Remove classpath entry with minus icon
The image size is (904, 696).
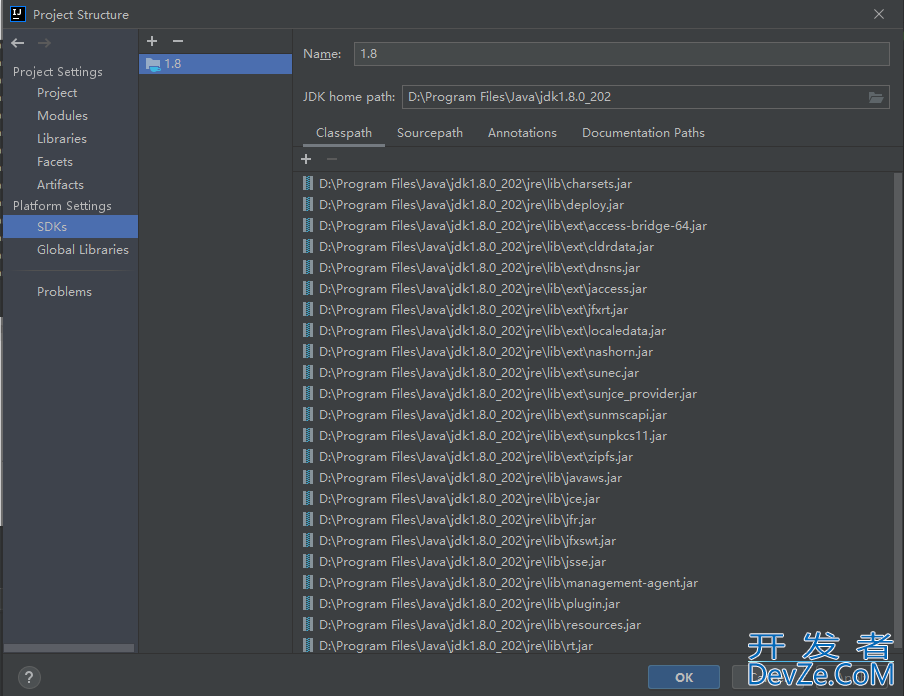pyautogui.click(x=332, y=159)
